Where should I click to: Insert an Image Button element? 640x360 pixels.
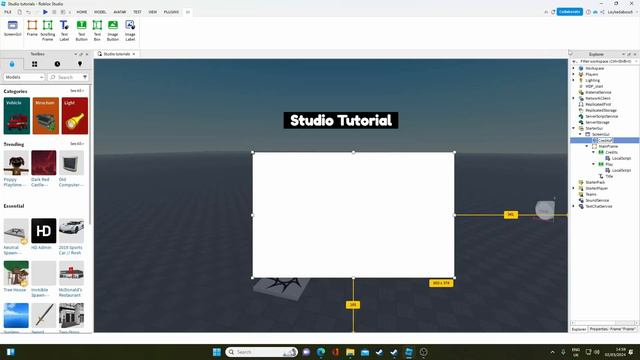[x=113, y=31]
